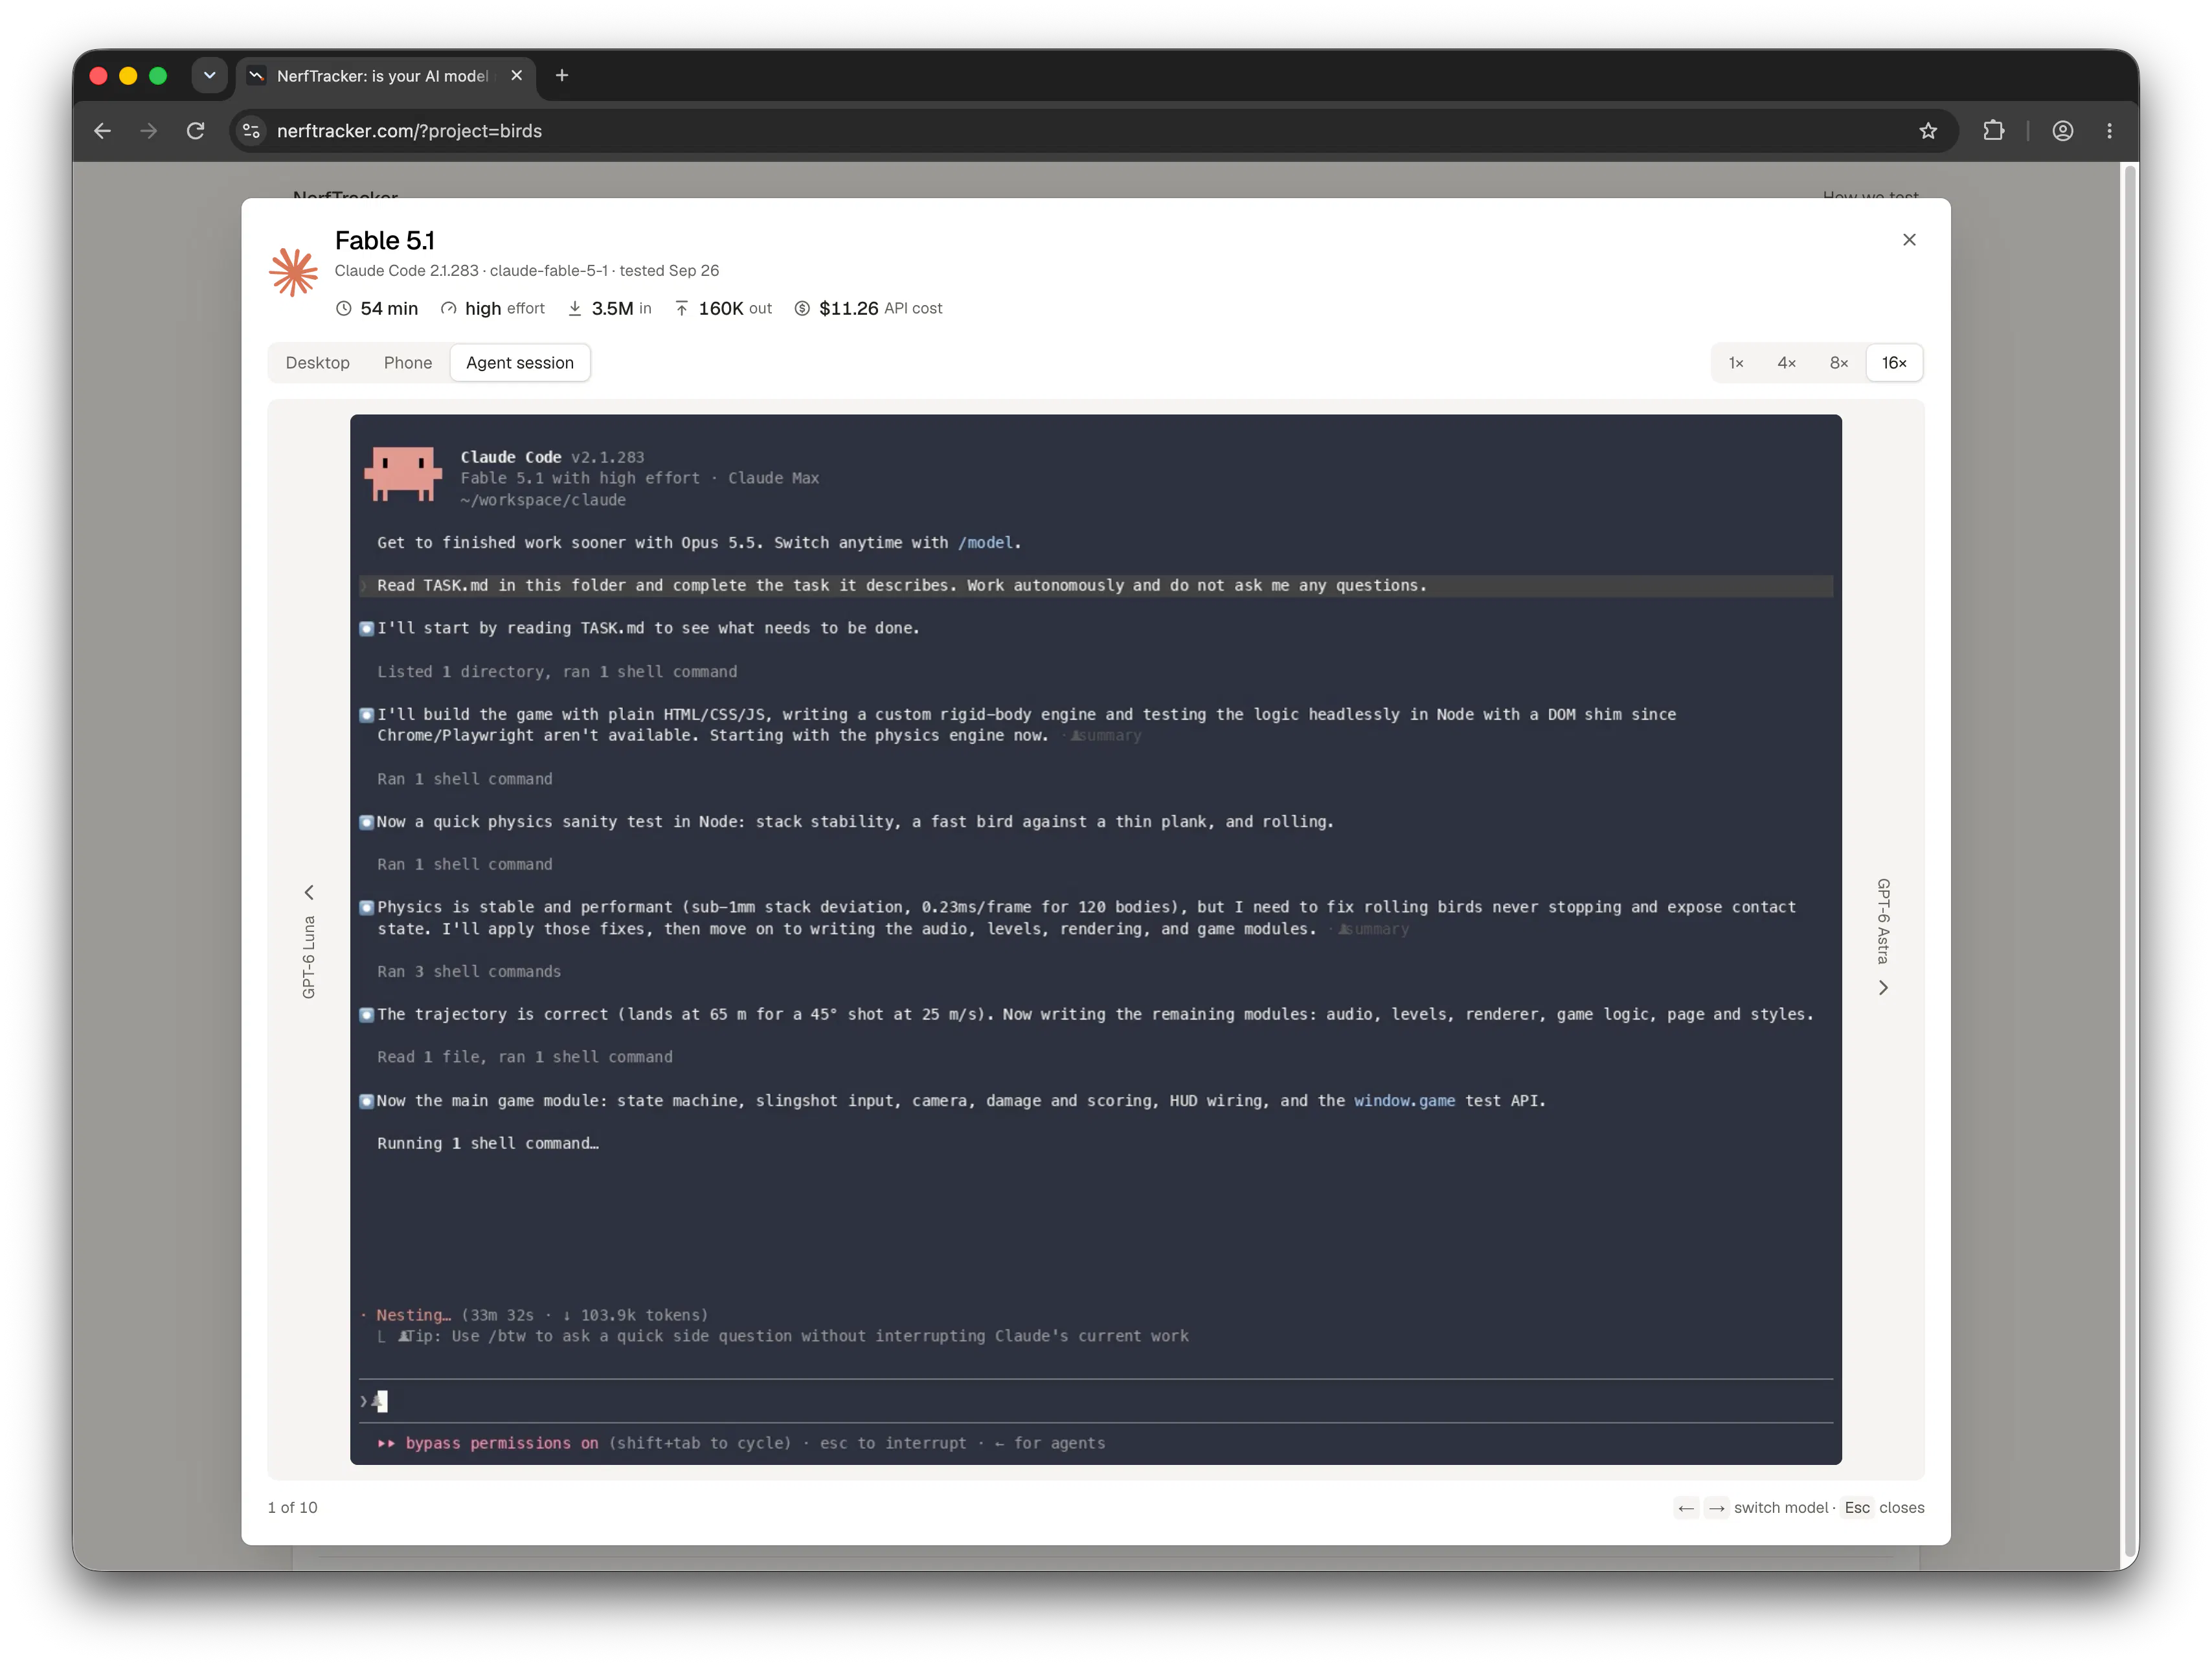Click the "Nesting…" status line

click(535, 1316)
